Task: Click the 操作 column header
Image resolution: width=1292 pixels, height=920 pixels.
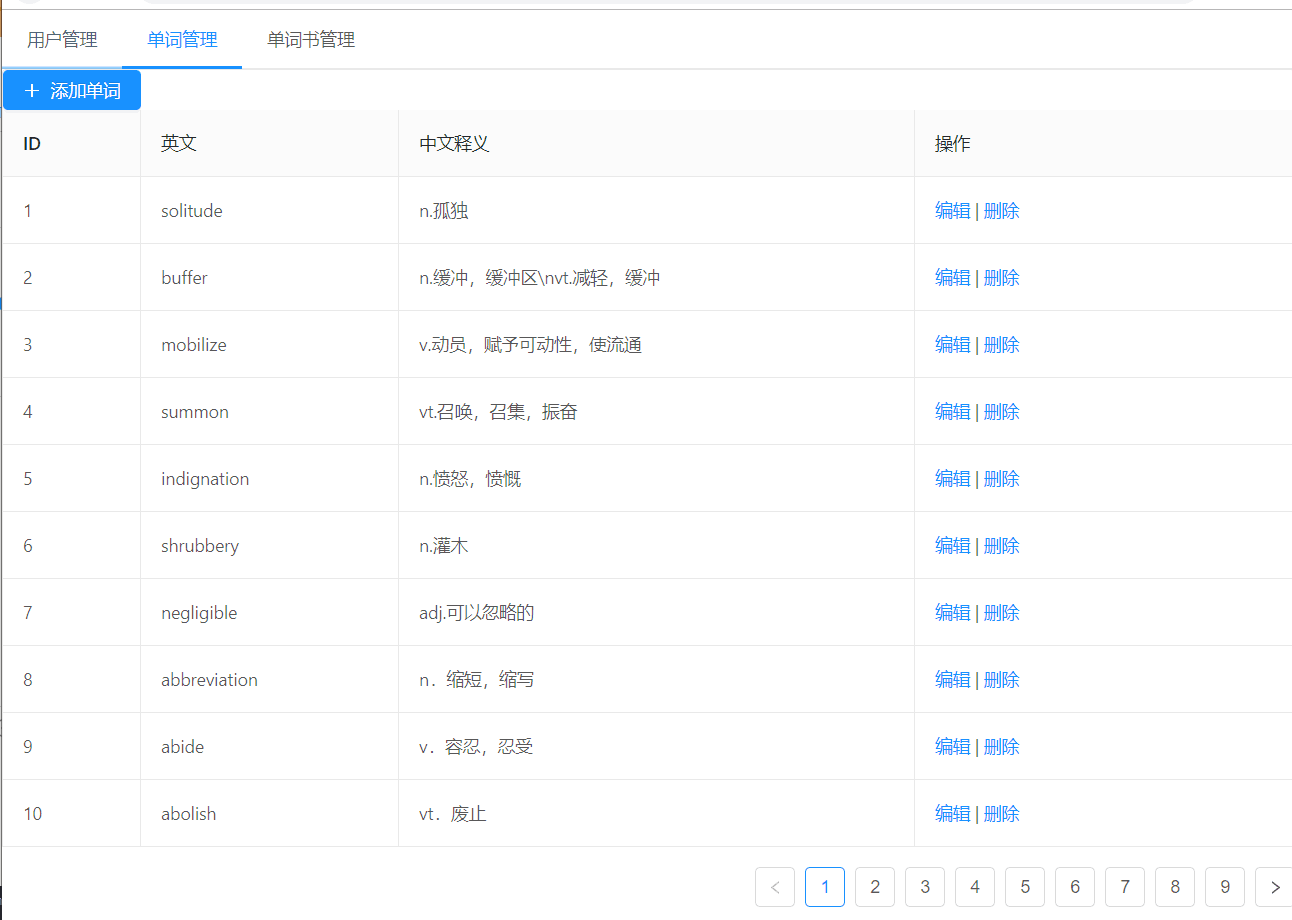Action: (1103, 144)
